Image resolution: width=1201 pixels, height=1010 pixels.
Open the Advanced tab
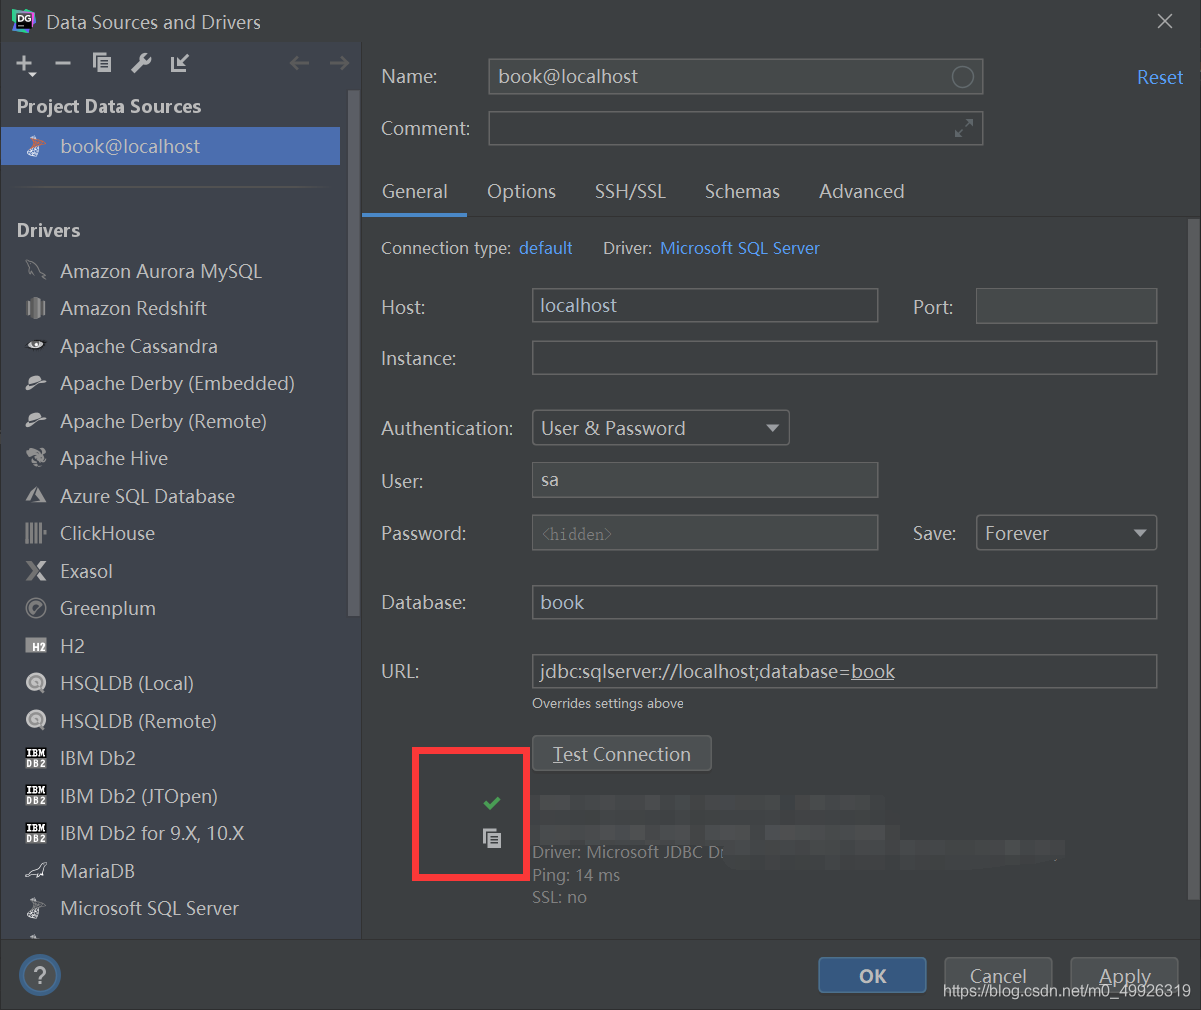point(861,191)
